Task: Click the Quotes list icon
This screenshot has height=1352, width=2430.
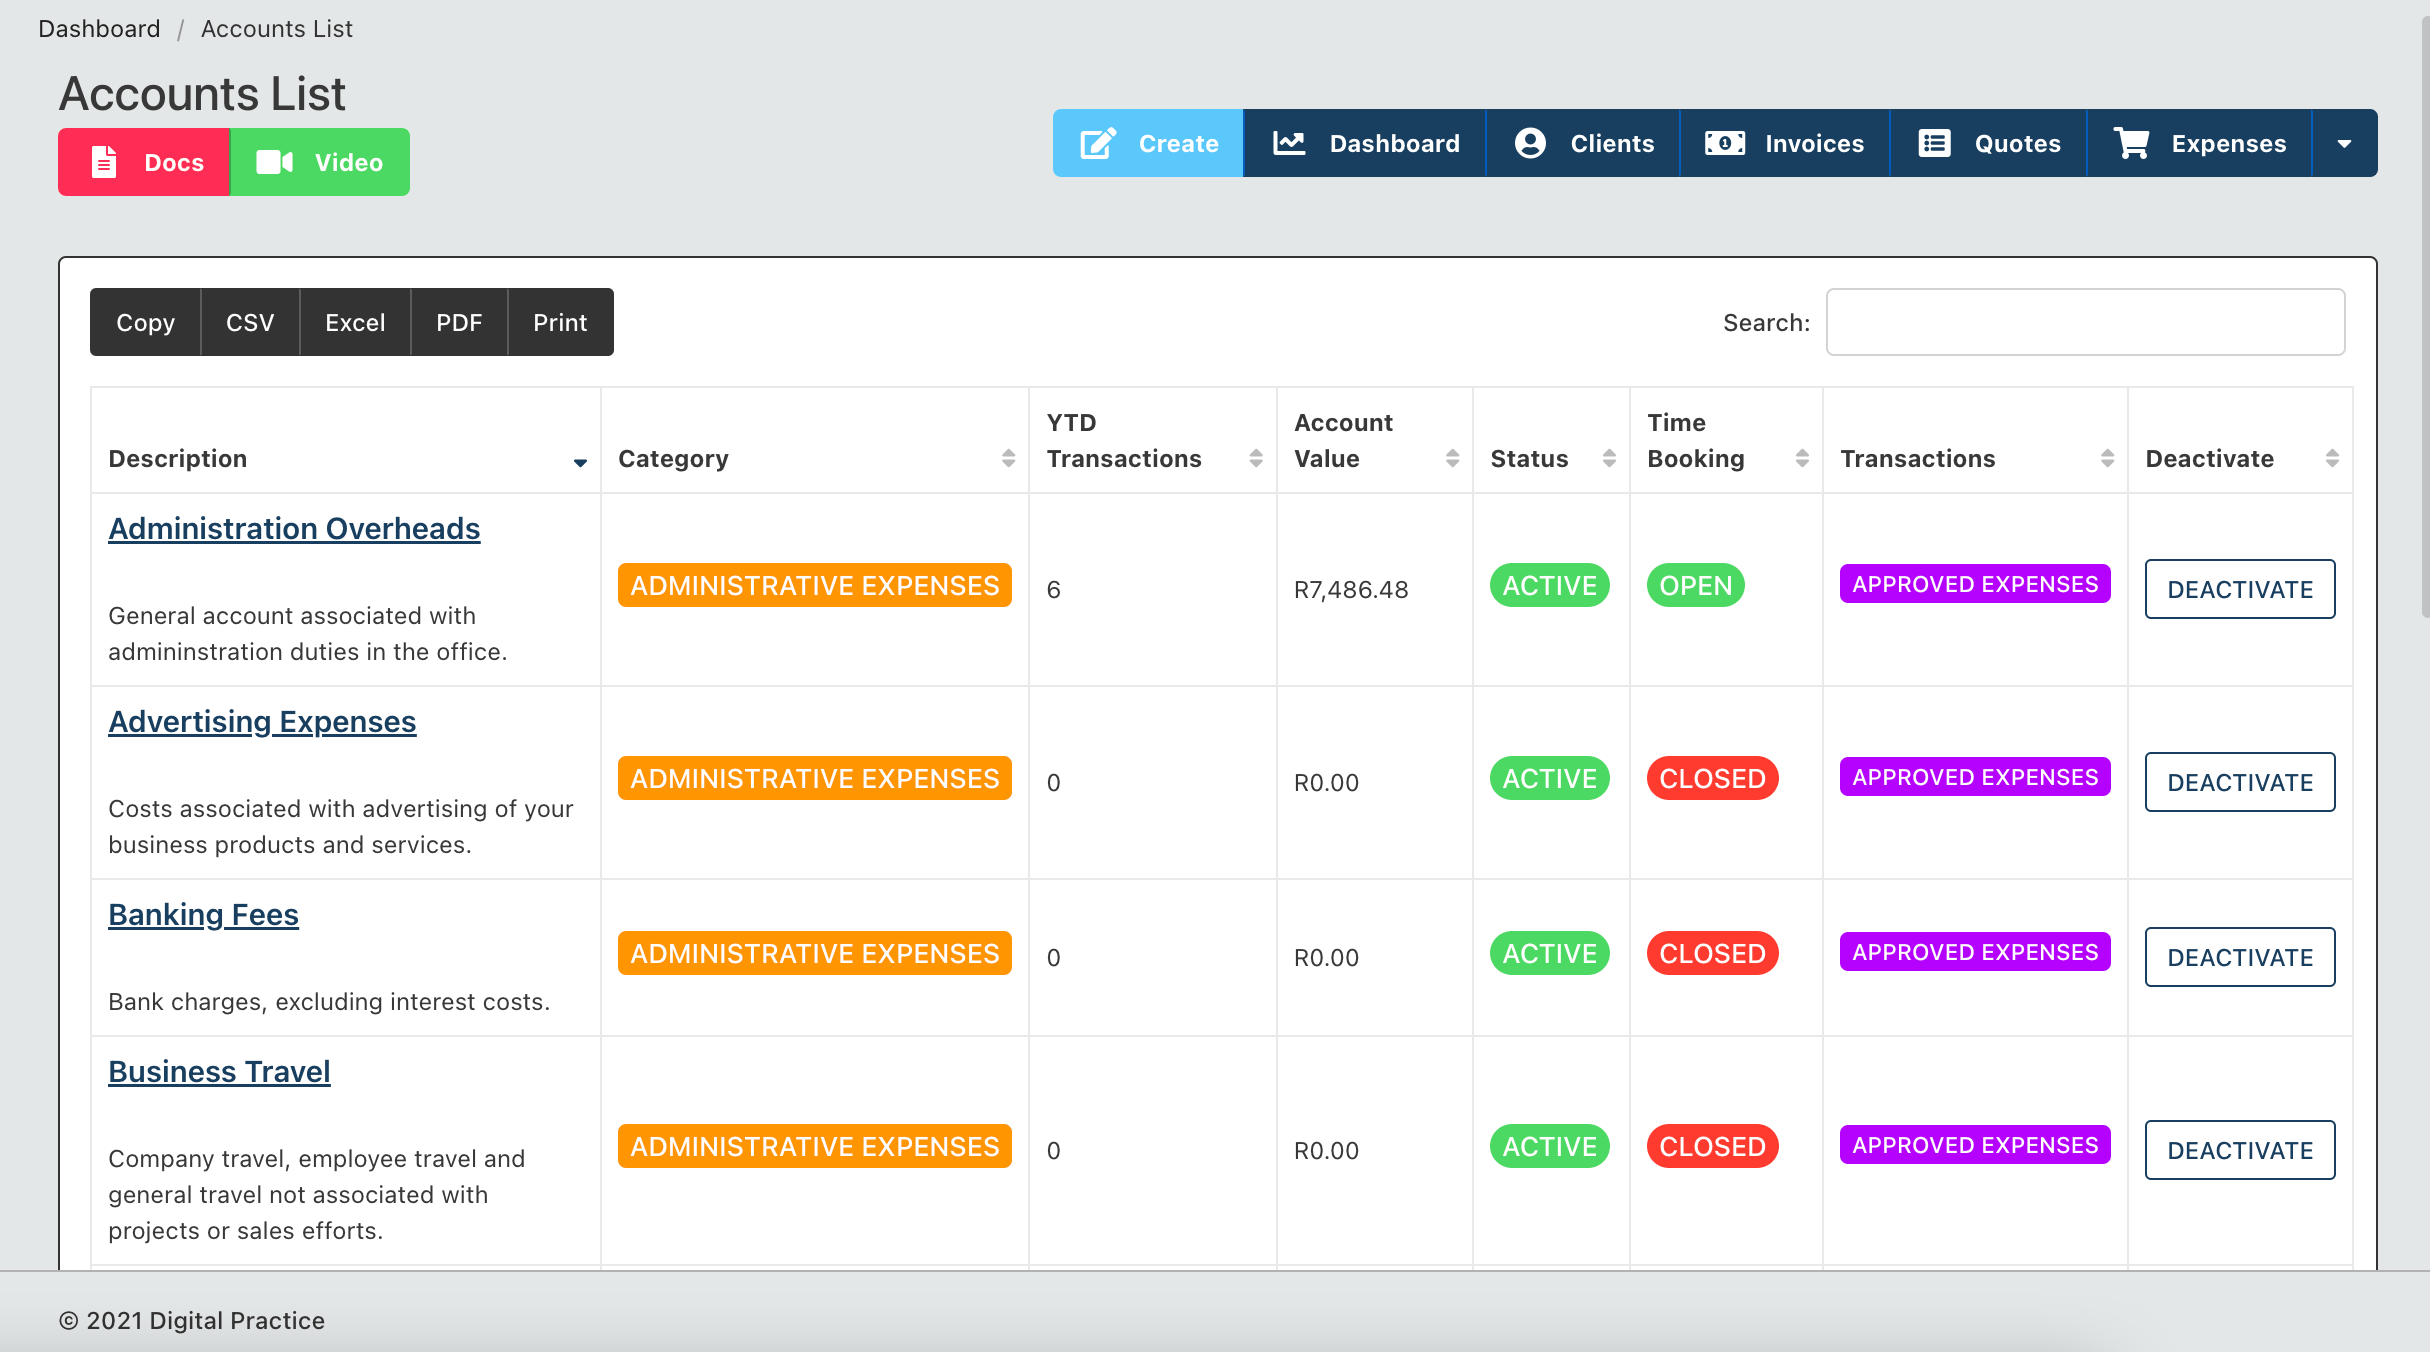Action: point(1934,143)
